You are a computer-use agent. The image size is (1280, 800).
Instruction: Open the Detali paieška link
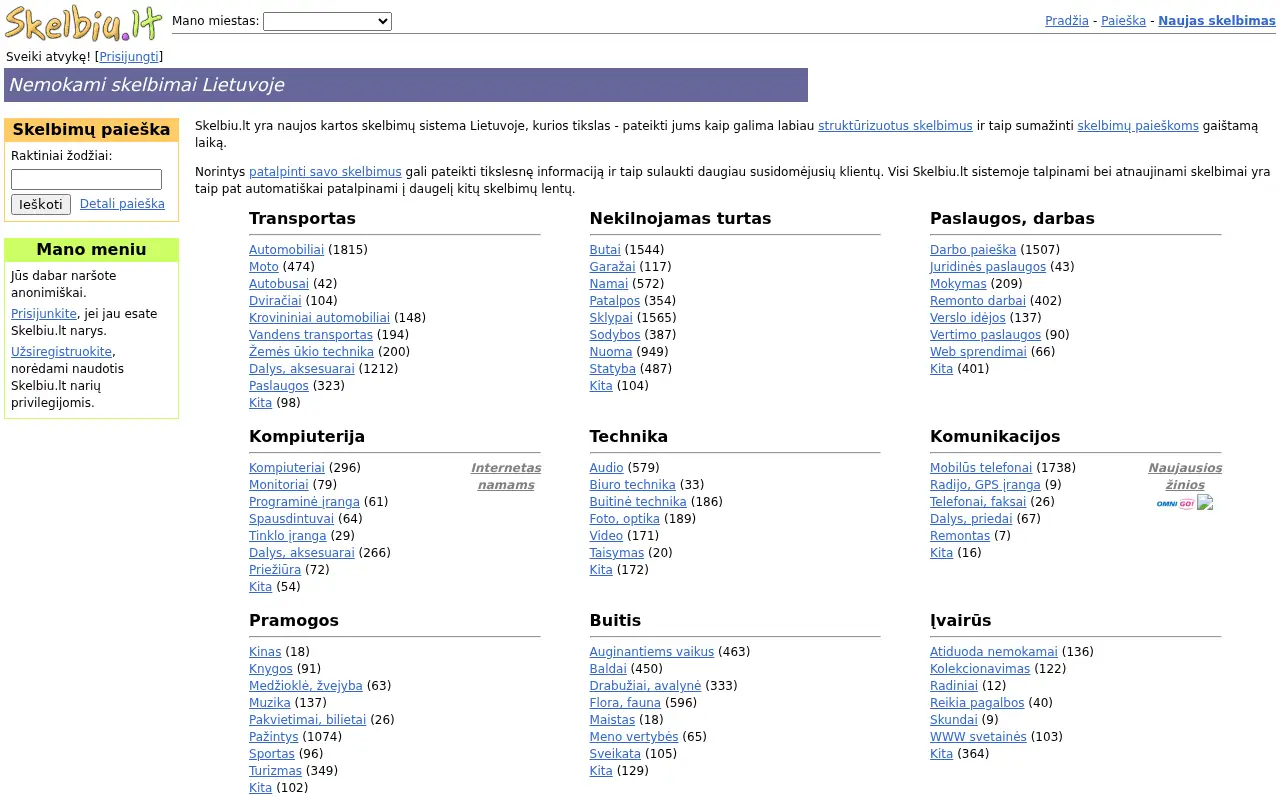pyautogui.click(x=122, y=204)
